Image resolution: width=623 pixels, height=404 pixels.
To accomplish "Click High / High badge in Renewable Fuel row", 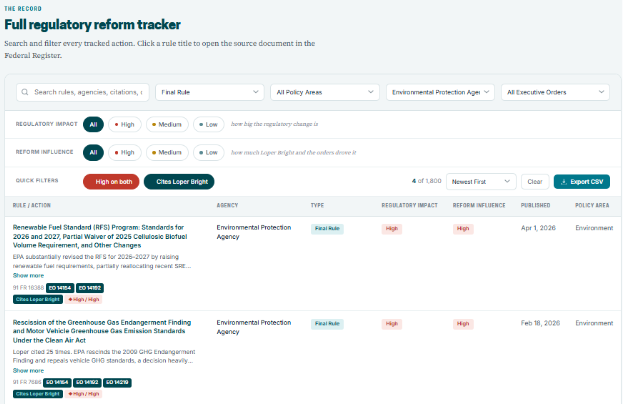I will (x=83, y=300).
